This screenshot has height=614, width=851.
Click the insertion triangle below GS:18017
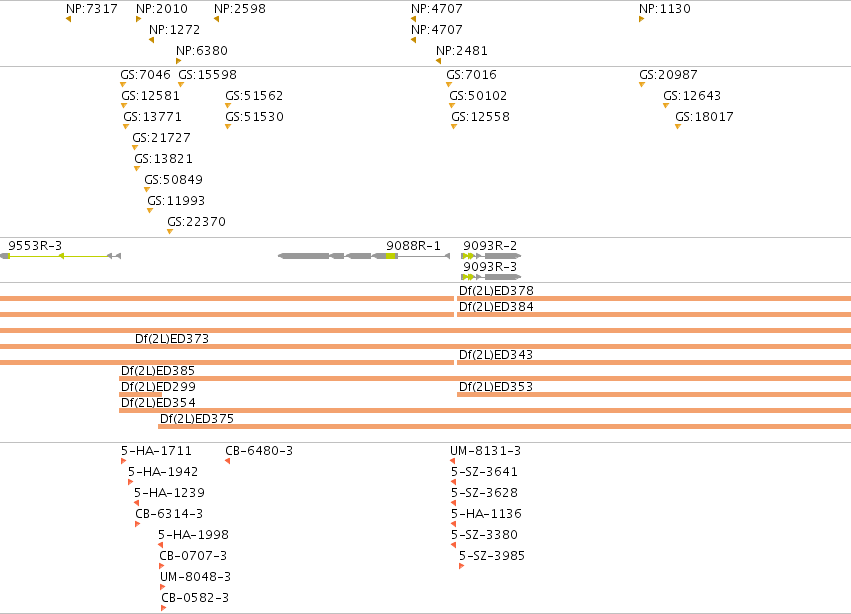[678, 126]
